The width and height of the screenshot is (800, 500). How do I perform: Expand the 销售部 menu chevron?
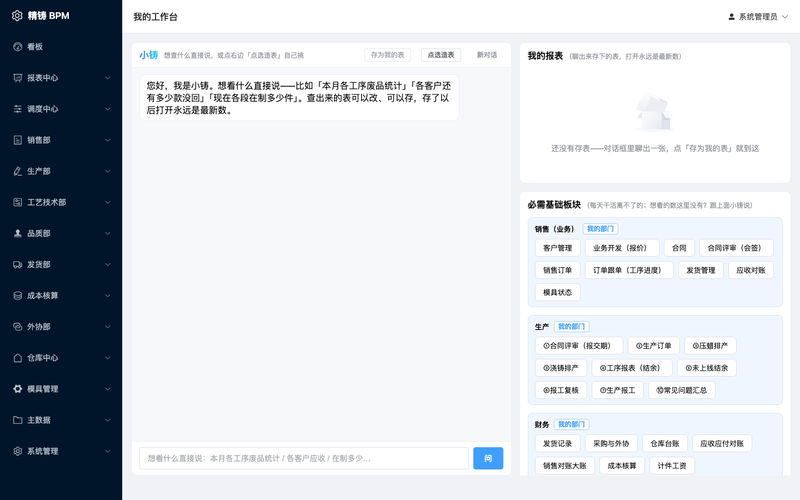(x=108, y=140)
